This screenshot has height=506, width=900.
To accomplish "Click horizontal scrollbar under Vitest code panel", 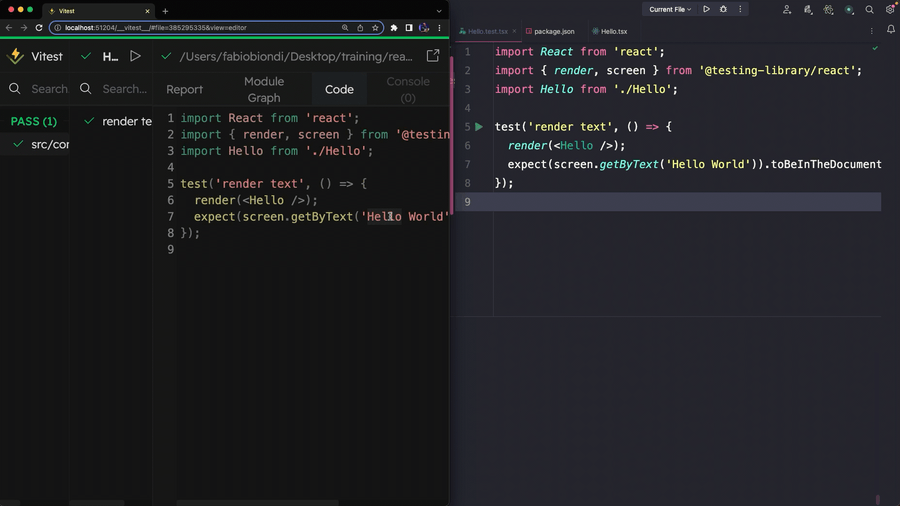I will pos(257,503).
